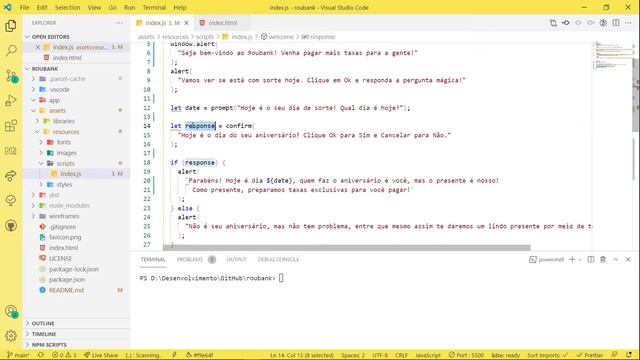Open the Selection menu
The image size is (640, 360).
click(x=67, y=7)
